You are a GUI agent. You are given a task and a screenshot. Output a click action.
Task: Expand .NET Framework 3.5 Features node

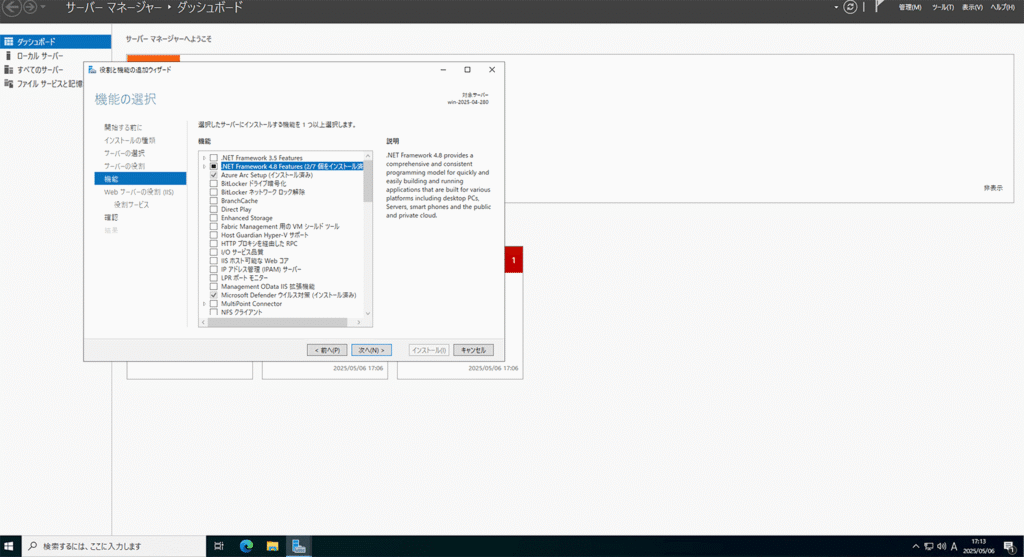click(204, 158)
